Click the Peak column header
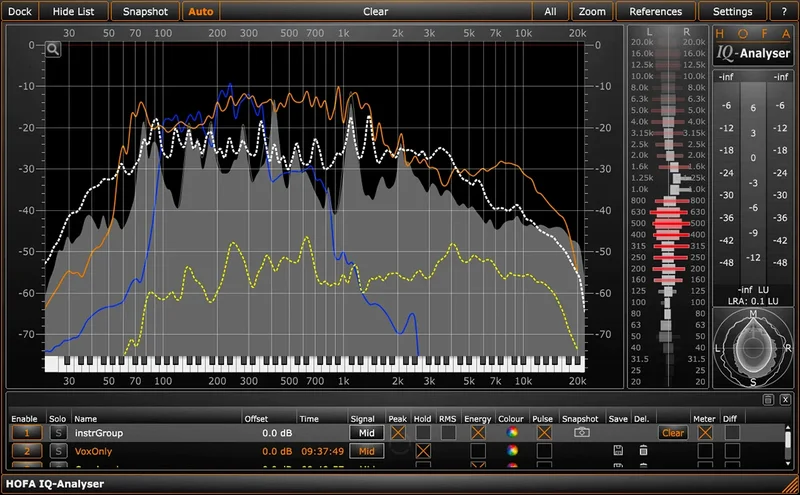 397,418
